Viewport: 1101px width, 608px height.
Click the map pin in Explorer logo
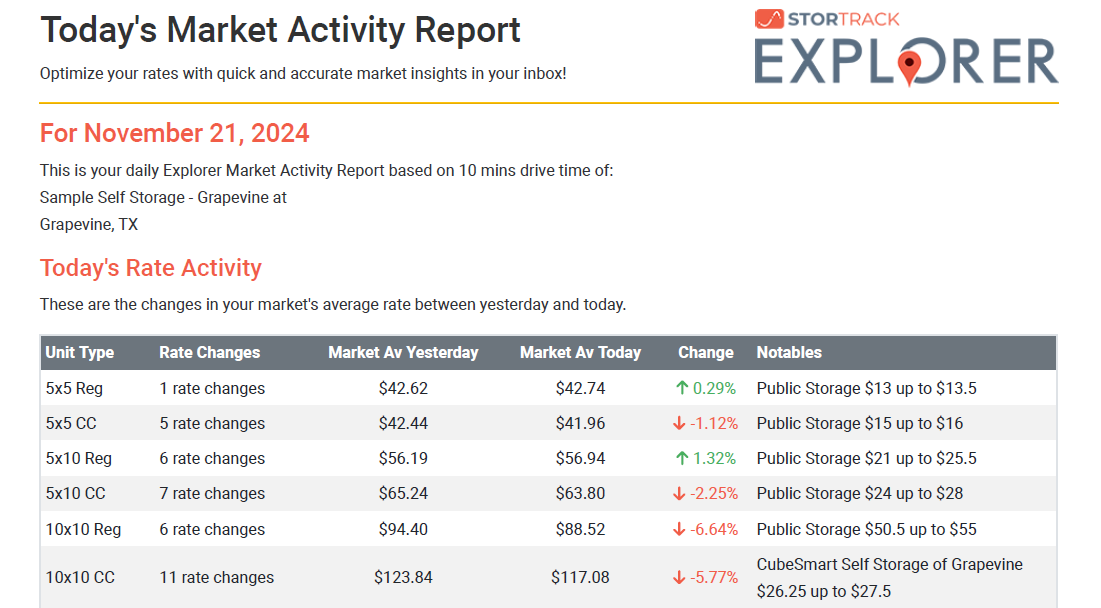[909, 67]
